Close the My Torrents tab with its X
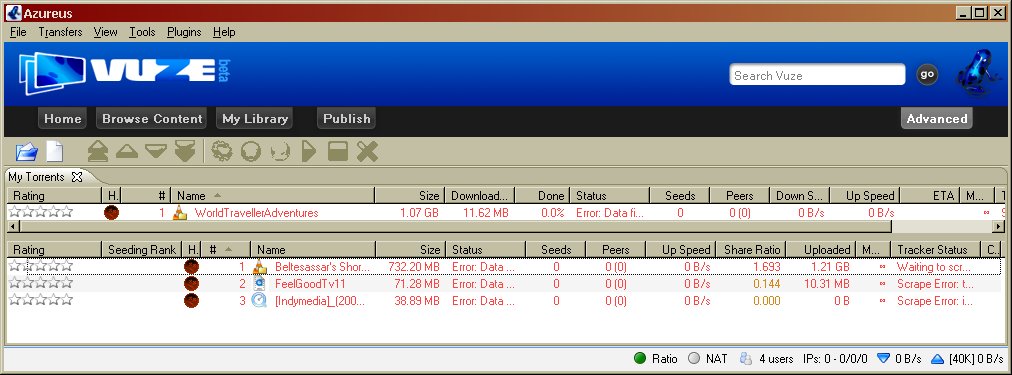 pyautogui.click(x=77, y=176)
